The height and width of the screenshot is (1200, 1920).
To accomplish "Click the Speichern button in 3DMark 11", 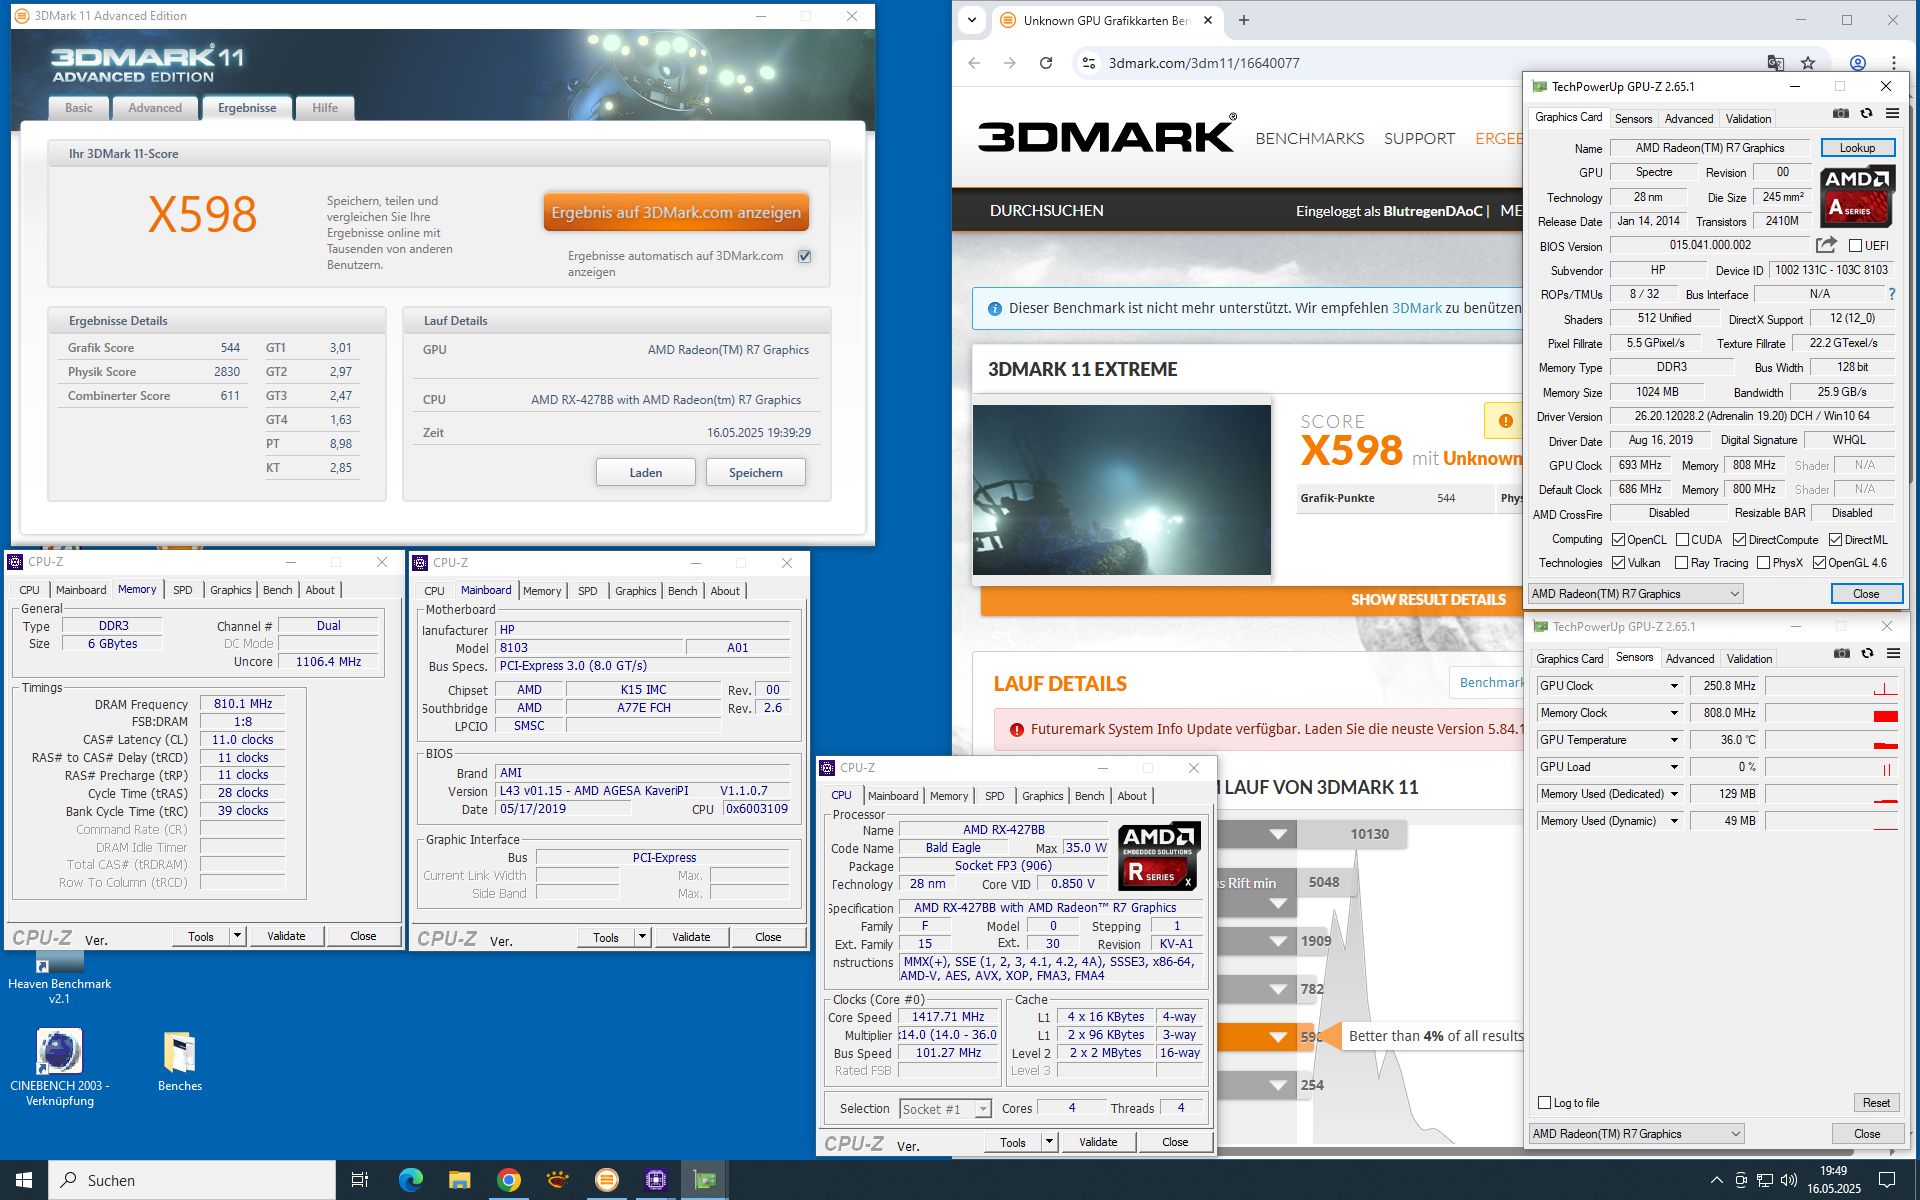I will tap(755, 472).
